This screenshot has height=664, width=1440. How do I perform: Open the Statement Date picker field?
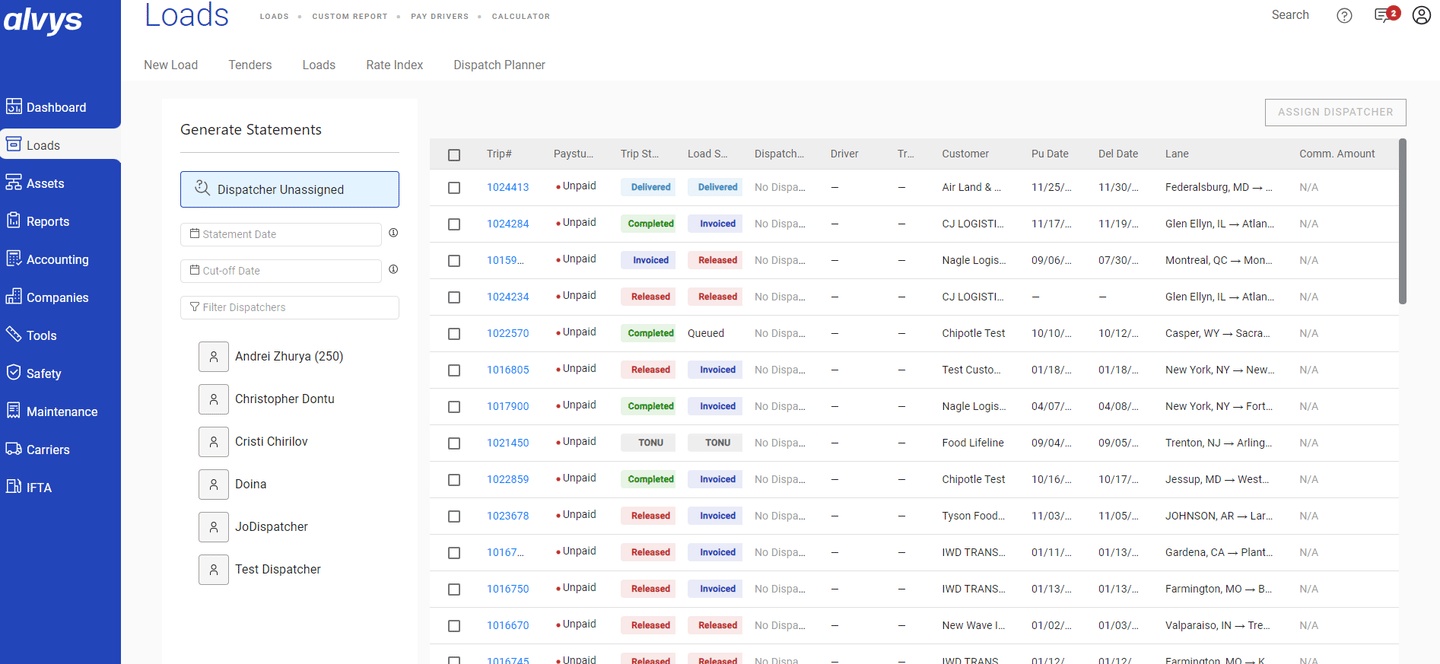pyautogui.click(x=281, y=234)
